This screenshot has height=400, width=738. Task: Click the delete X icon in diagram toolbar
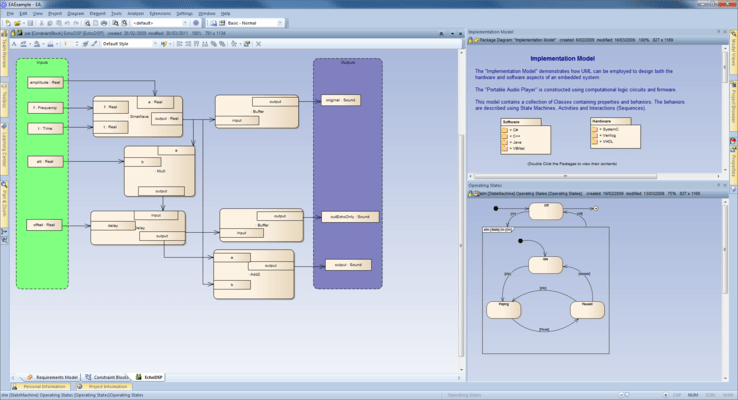click(258, 44)
